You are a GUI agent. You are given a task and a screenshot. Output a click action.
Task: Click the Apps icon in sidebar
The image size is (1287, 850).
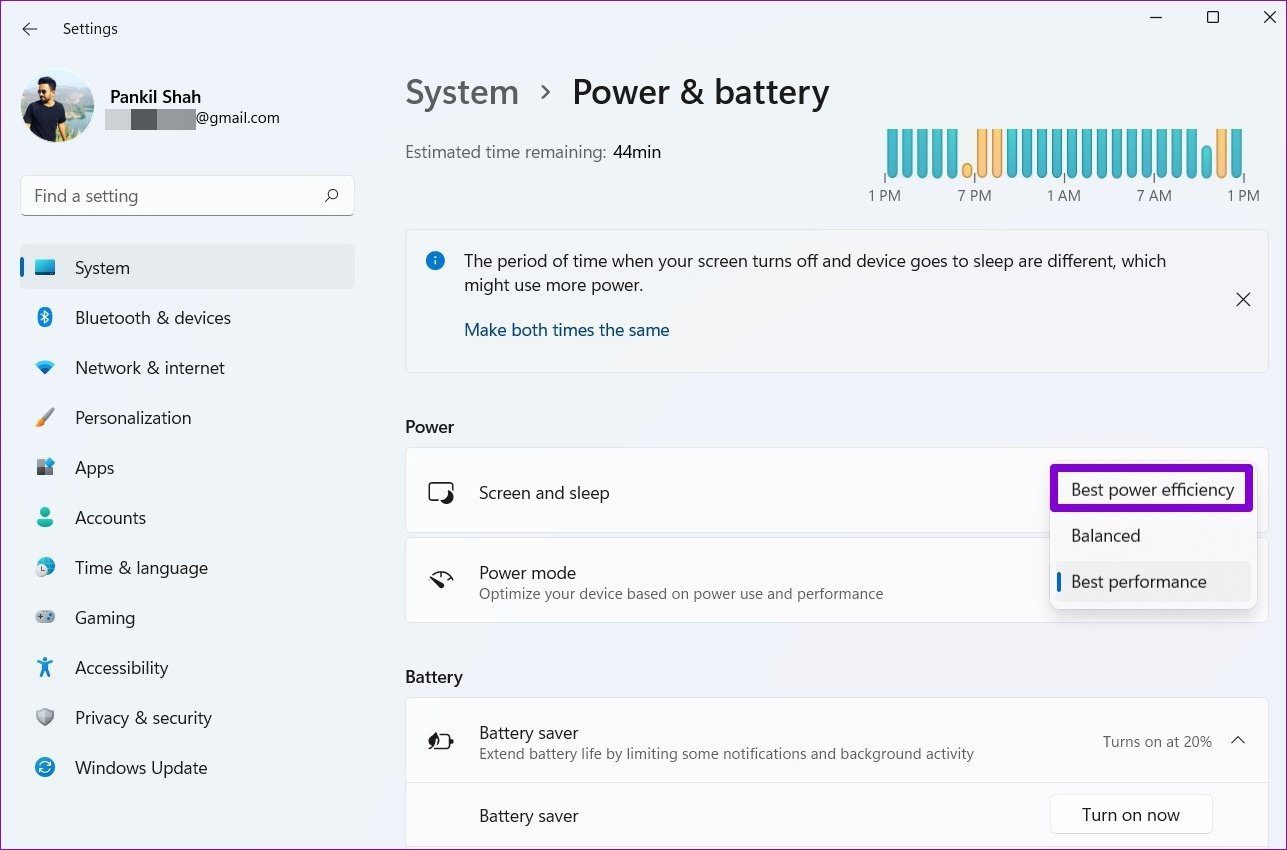pos(45,468)
